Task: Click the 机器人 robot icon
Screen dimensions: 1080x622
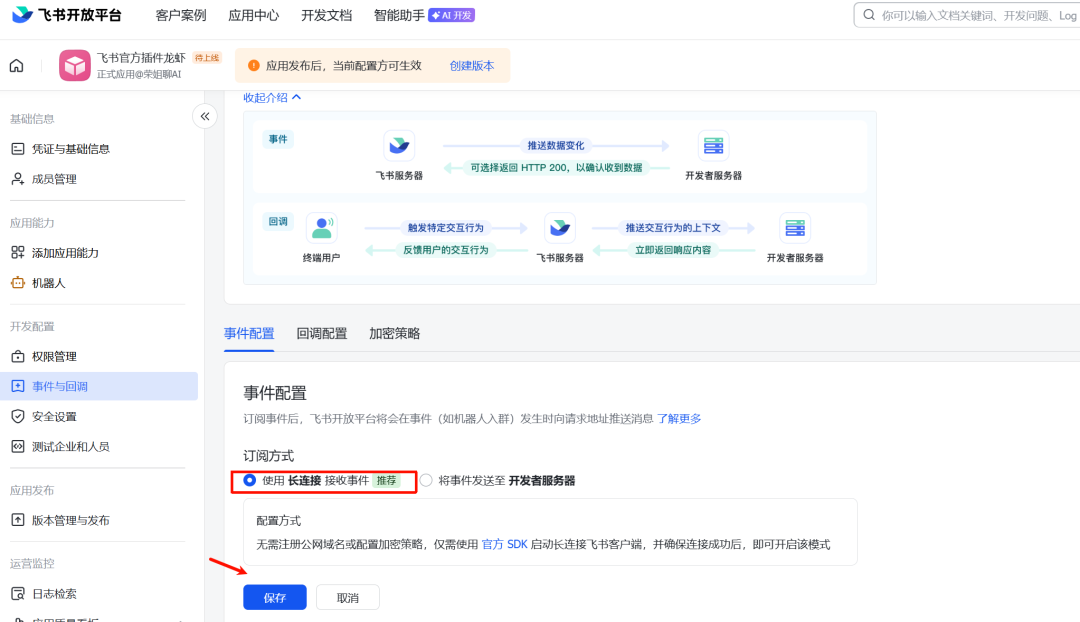Action: (x=18, y=283)
